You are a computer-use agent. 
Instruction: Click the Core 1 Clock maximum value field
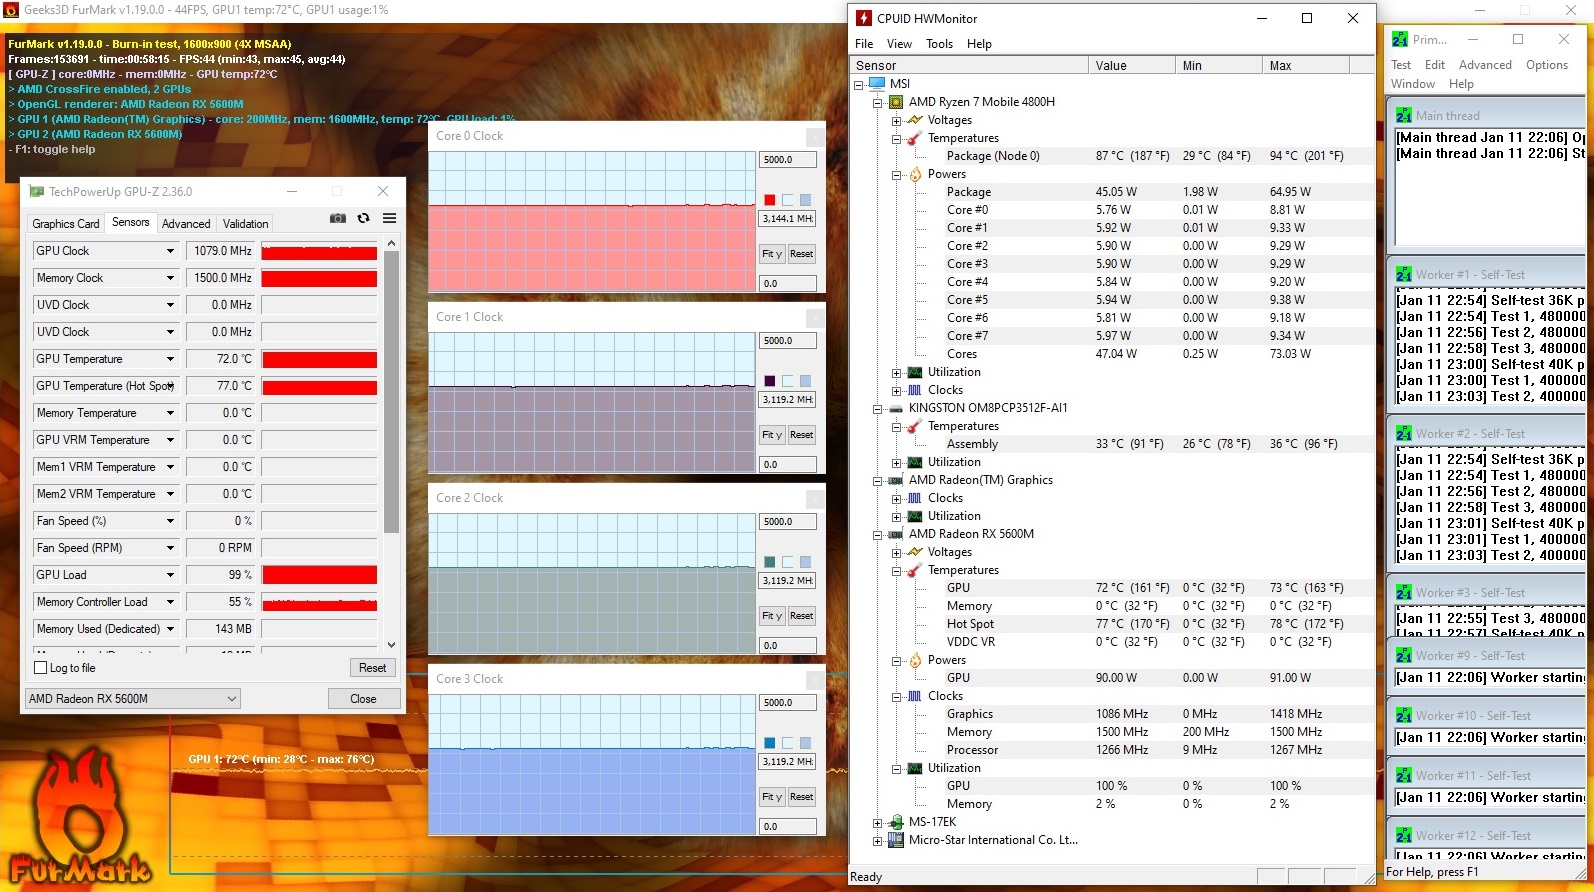787,341
